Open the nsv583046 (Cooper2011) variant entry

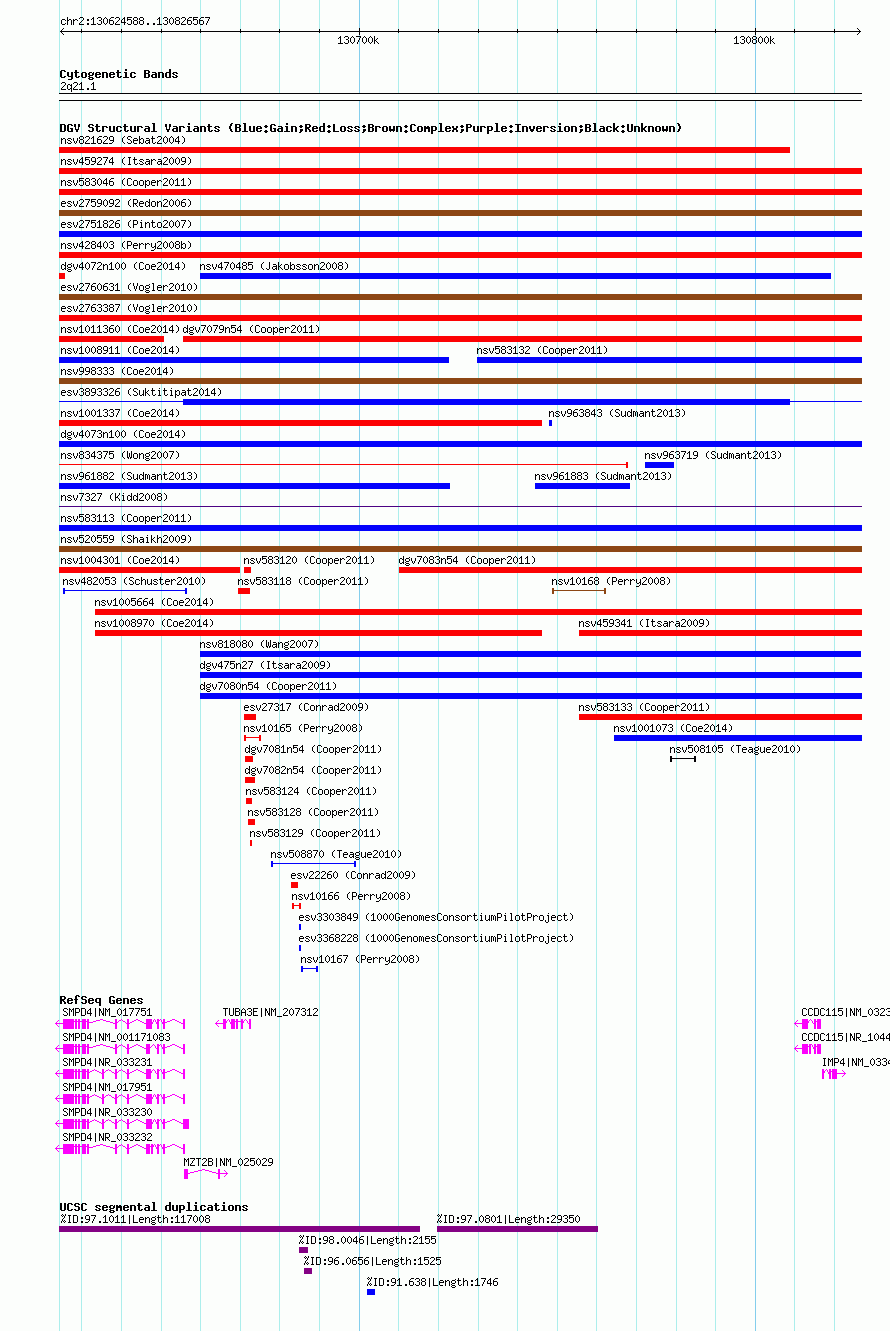click(125, 182)
